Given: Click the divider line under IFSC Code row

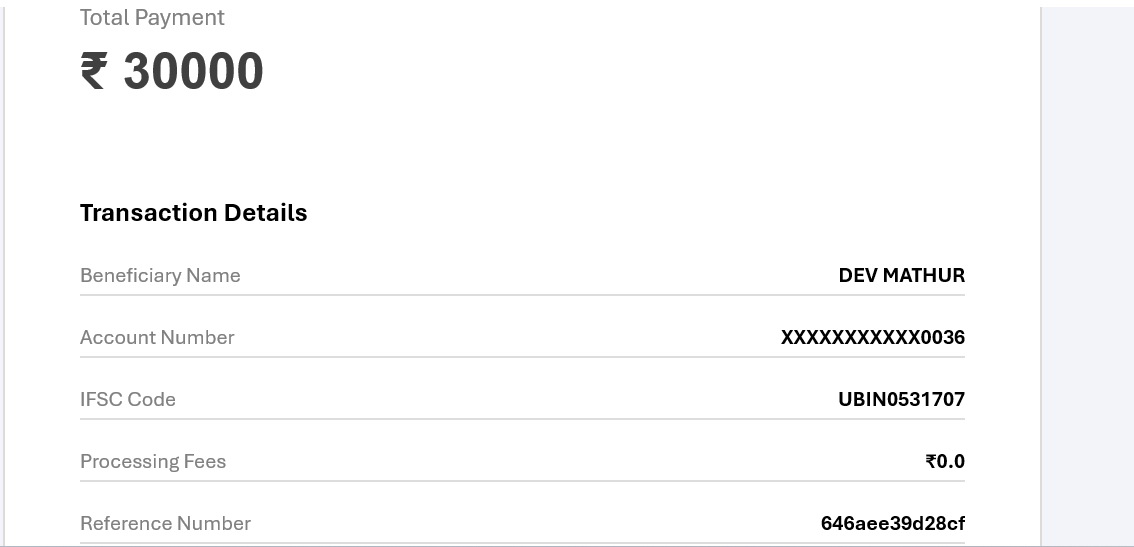Looking at the screenshot, I should point(522,419).
